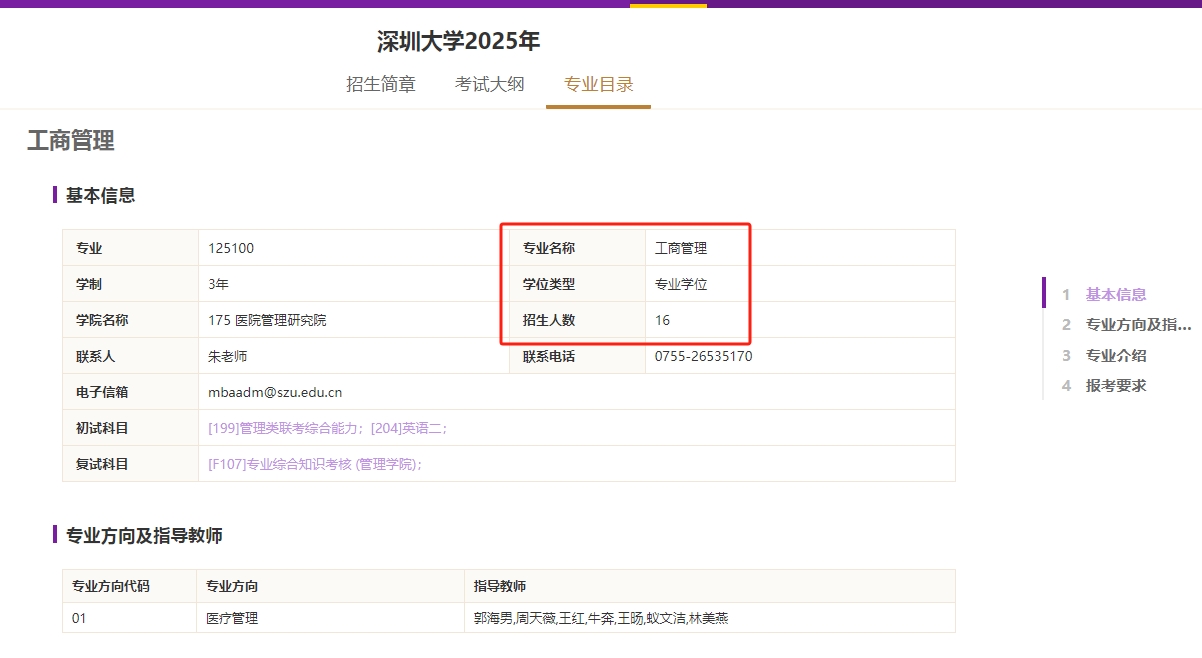This screenshot has height=658, width=1202.
Task: Select the 工商管理 value in 专业名称 row
Action: coord(681,248)
